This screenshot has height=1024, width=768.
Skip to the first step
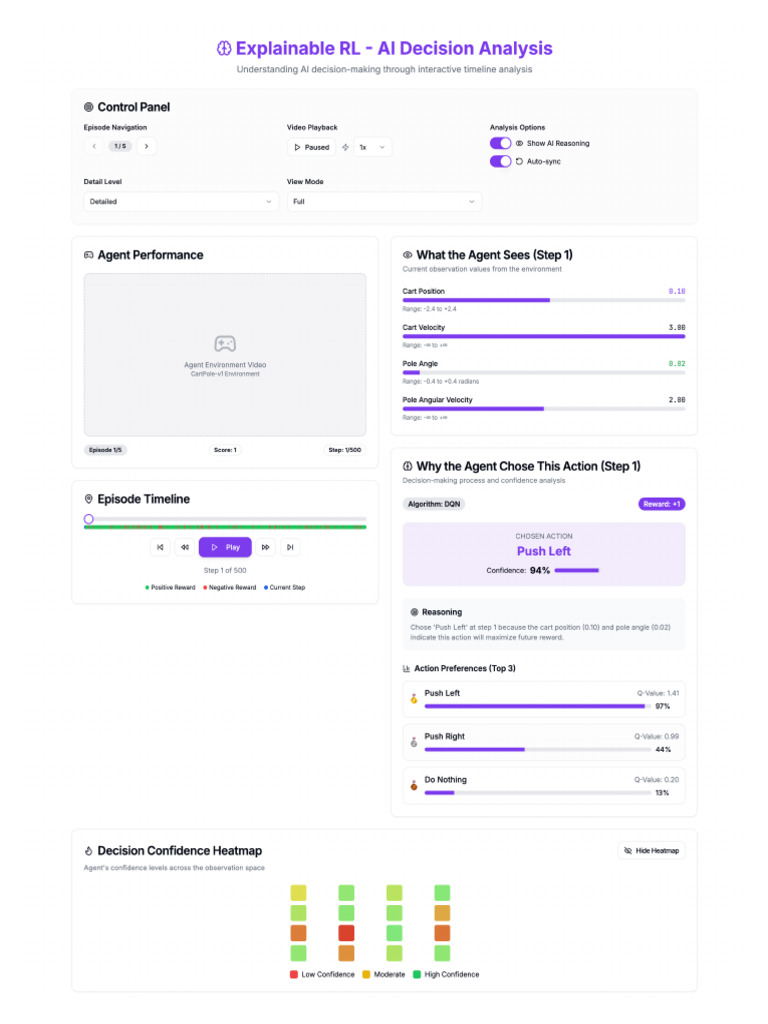coord(160,547)
